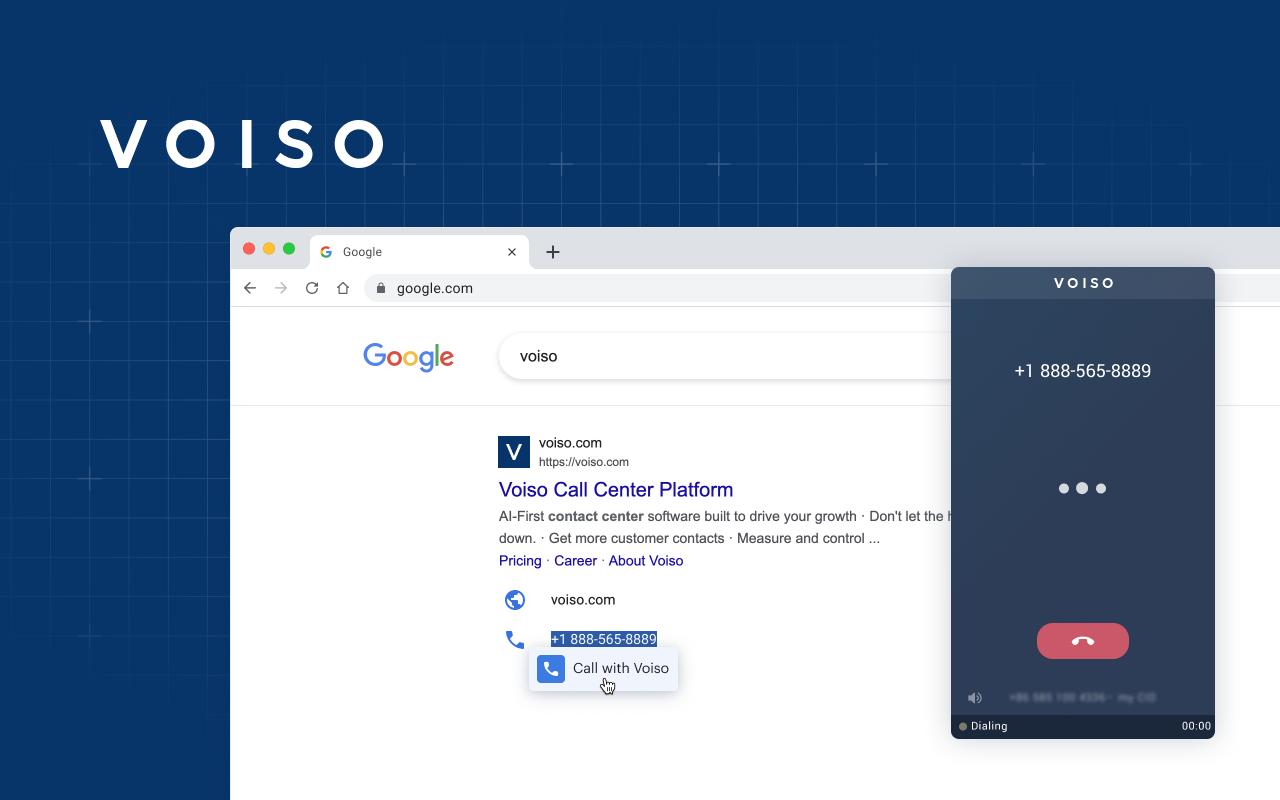Open the About Voiso sitelink
The height and width of the screenshot is (800, 1280).
646,561
